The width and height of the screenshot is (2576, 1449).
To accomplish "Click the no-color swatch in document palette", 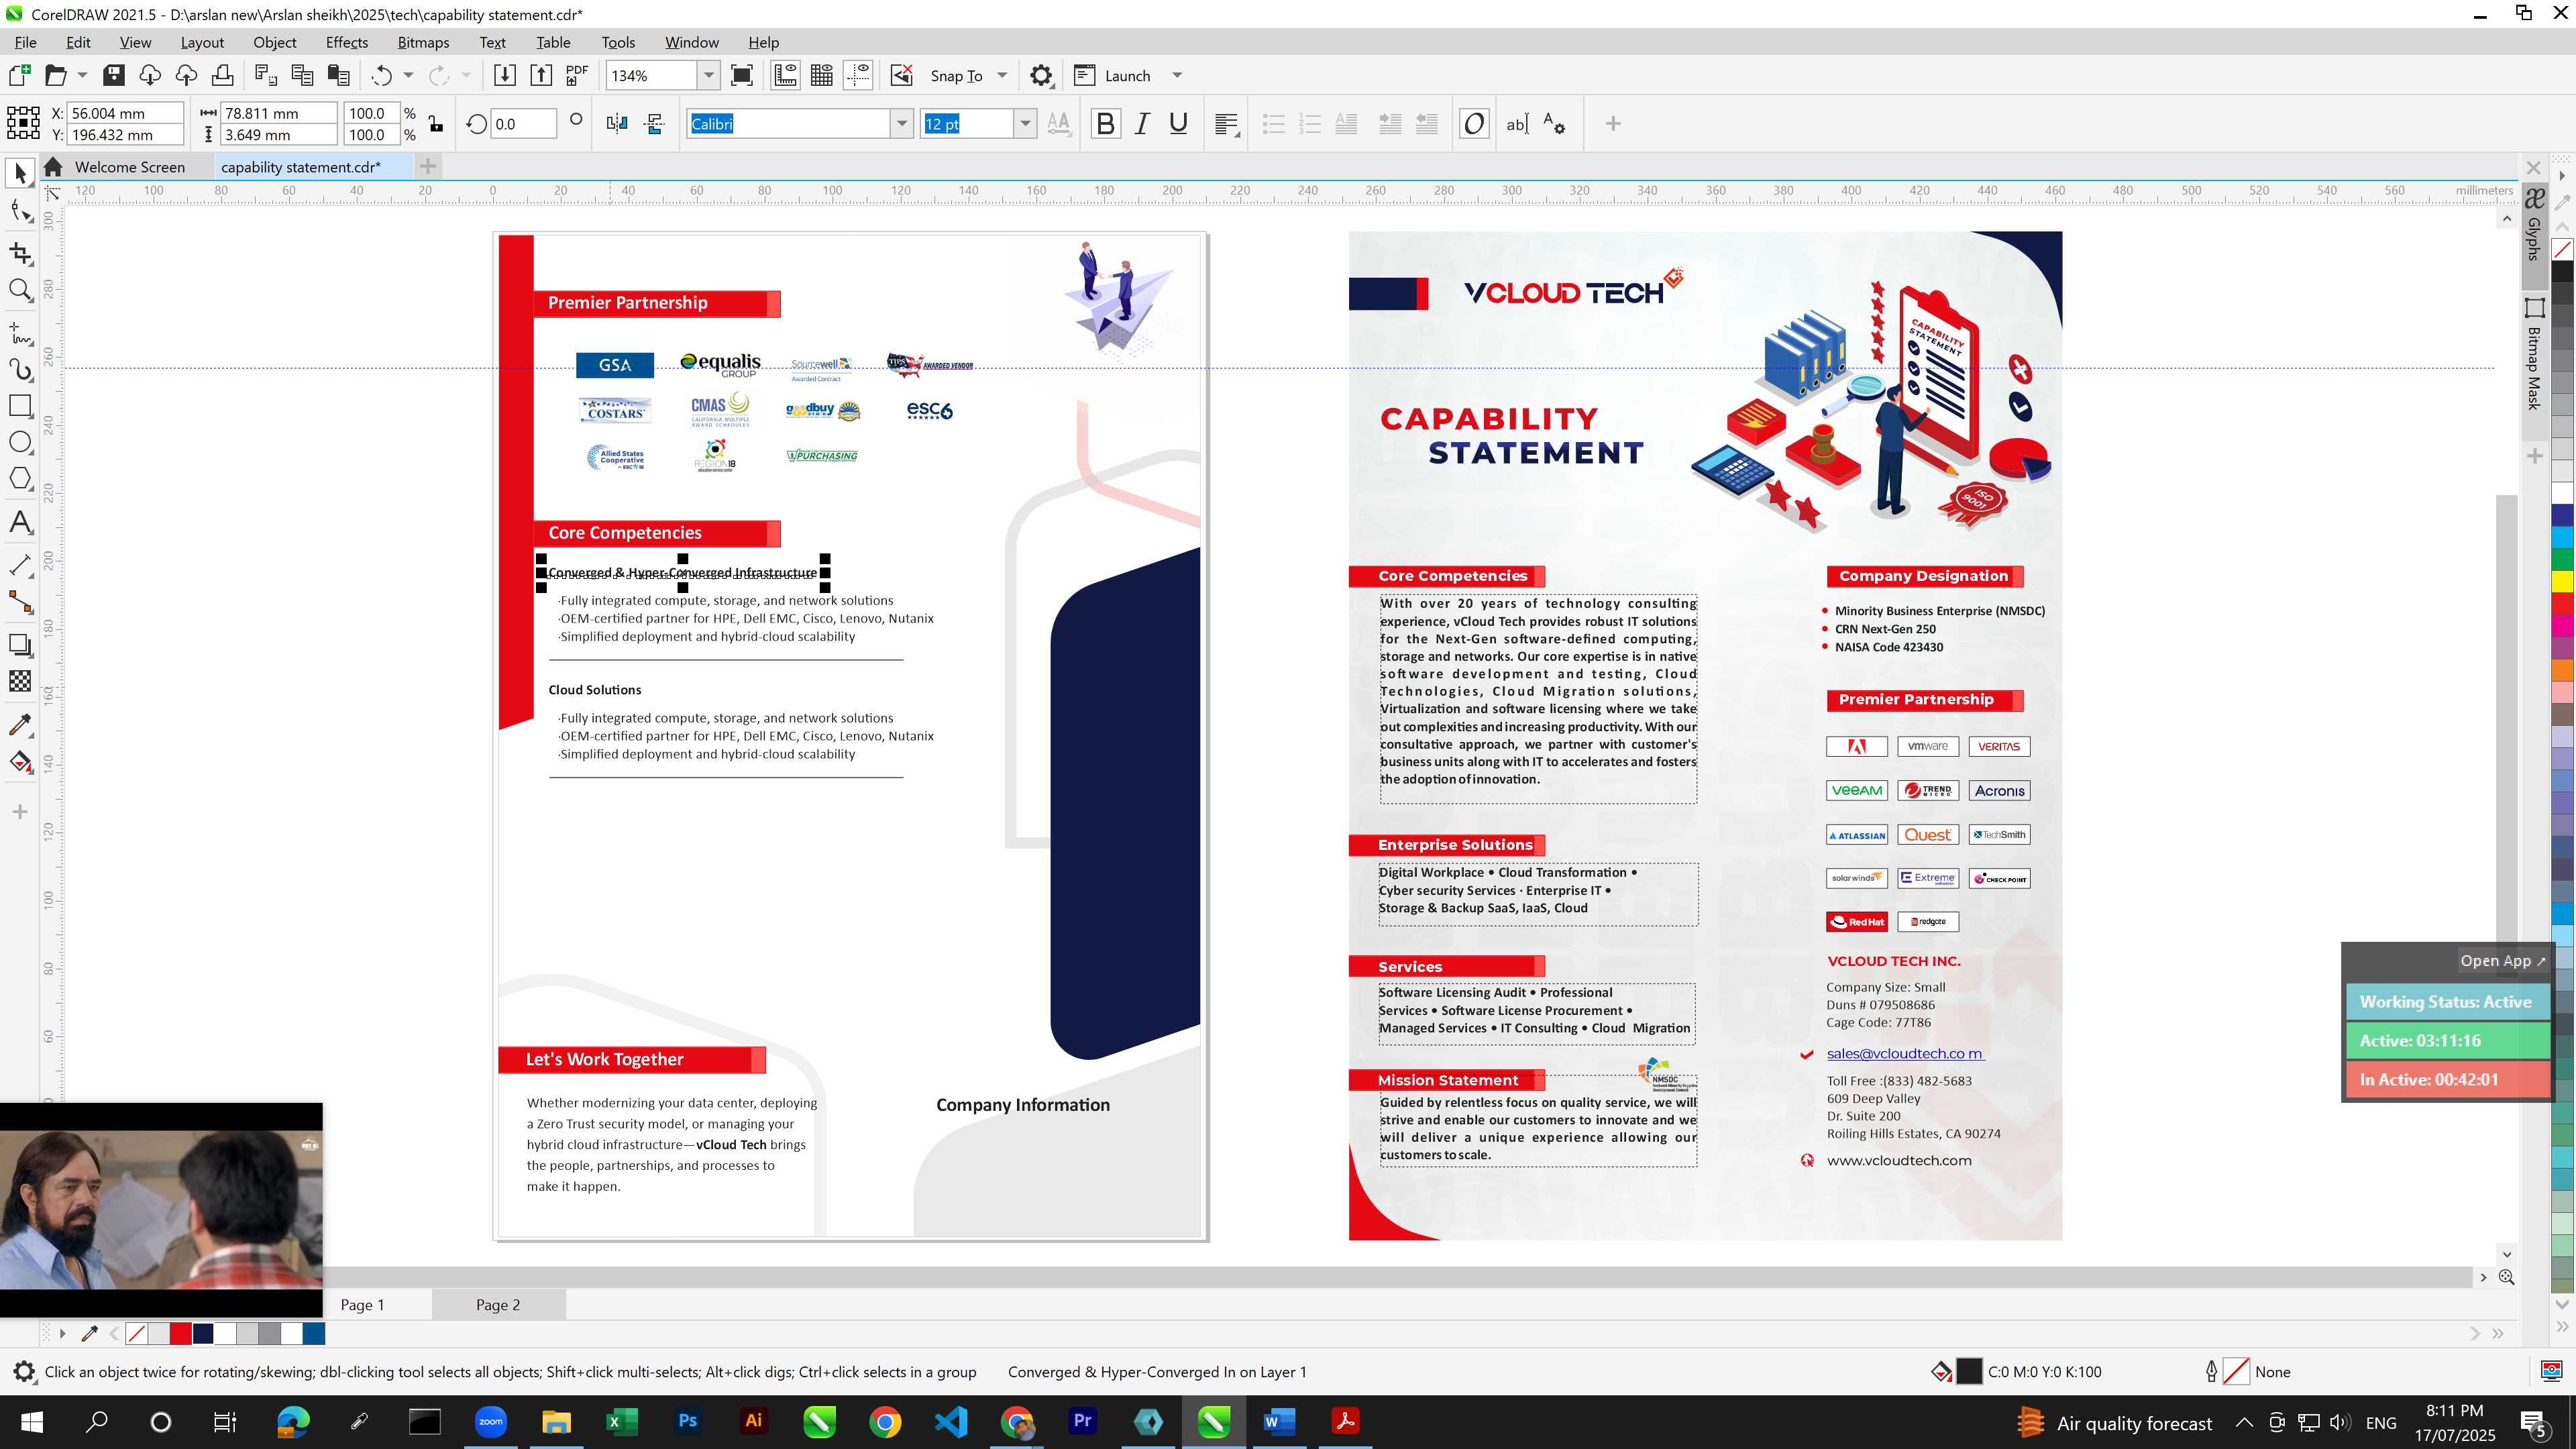I will (x=137, y=1333).
